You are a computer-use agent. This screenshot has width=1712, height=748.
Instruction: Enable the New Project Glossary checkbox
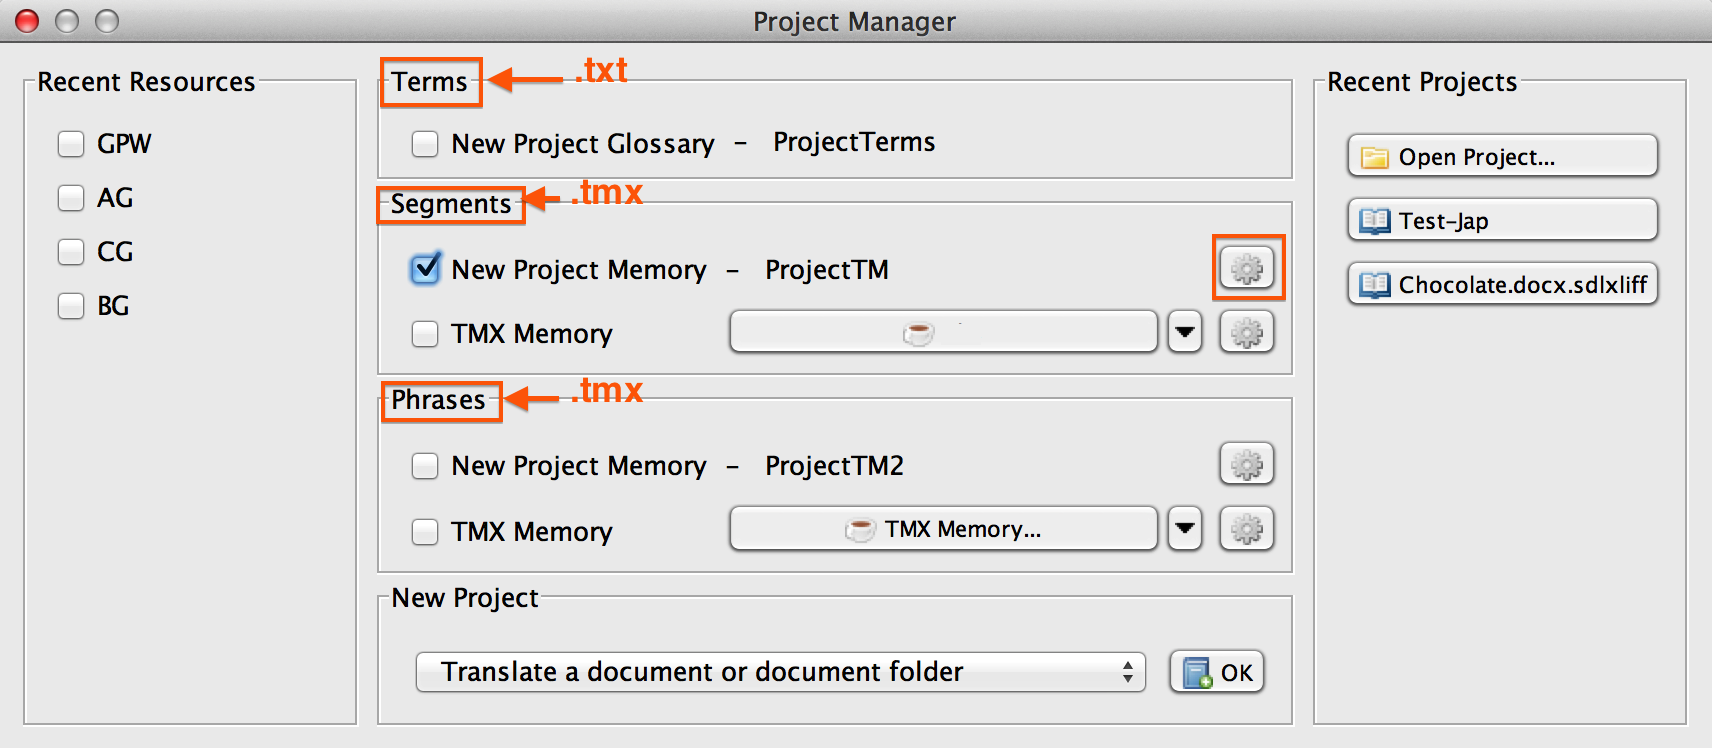(x=425, y=144)
